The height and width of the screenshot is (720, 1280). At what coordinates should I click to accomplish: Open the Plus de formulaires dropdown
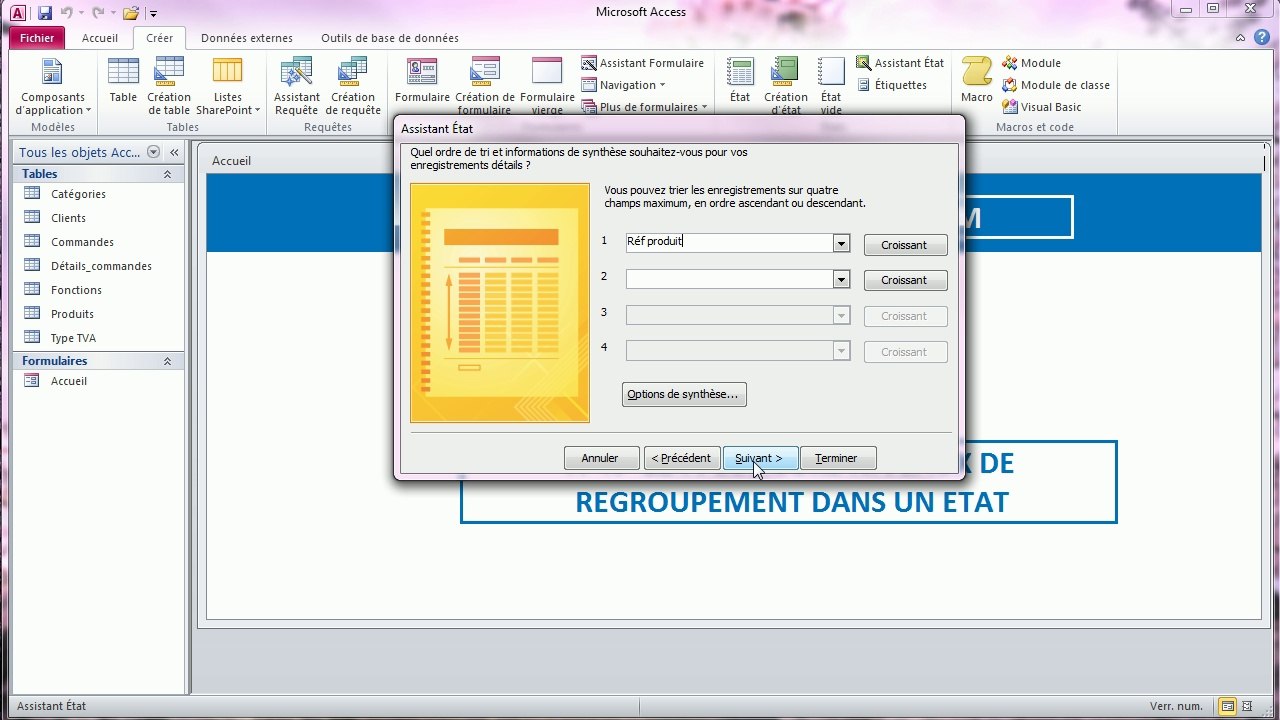(x=645, y=107)
